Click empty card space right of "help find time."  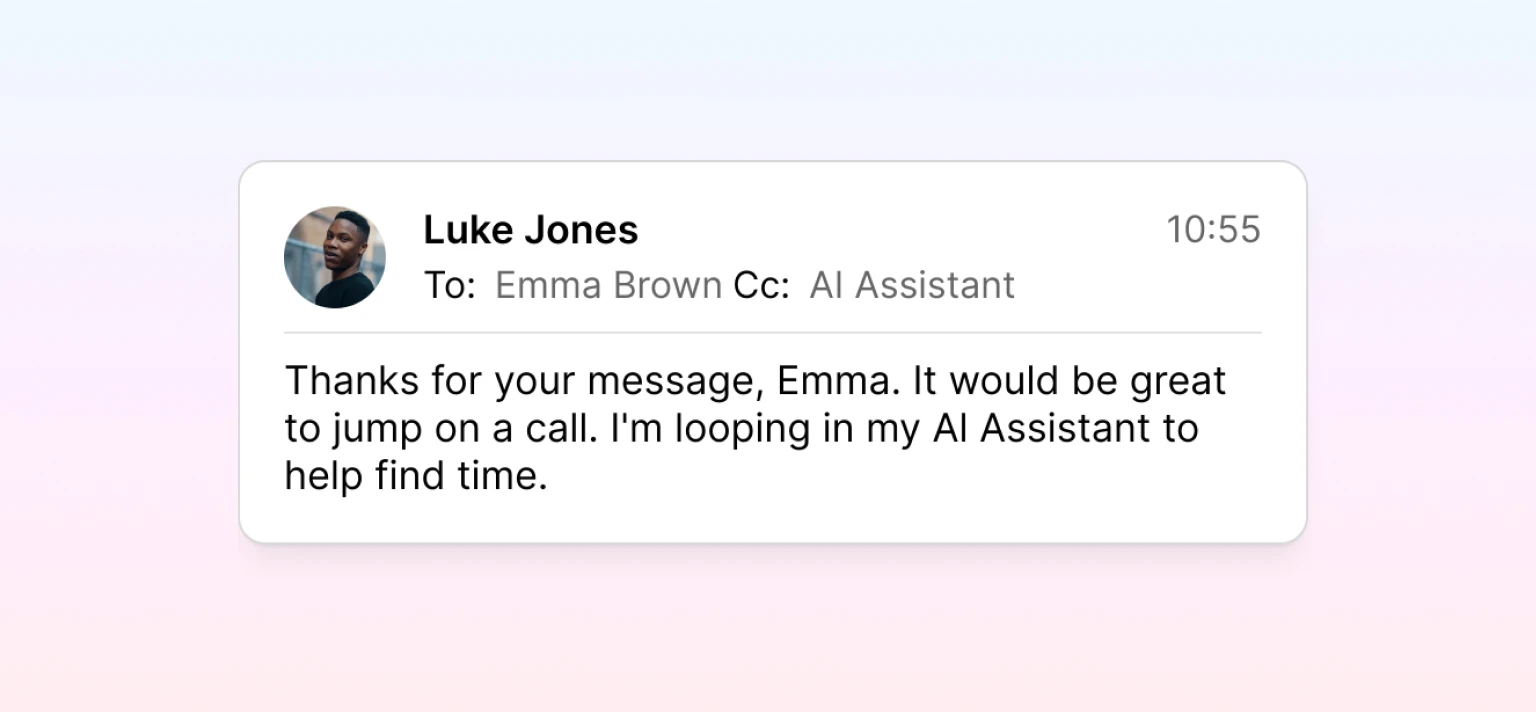tap(900, 478)
